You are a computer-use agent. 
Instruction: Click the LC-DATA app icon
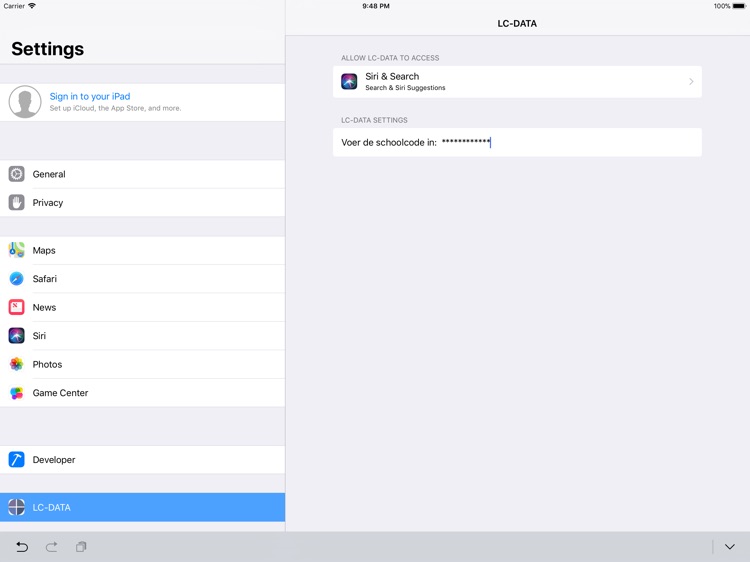tap(16, 507)
